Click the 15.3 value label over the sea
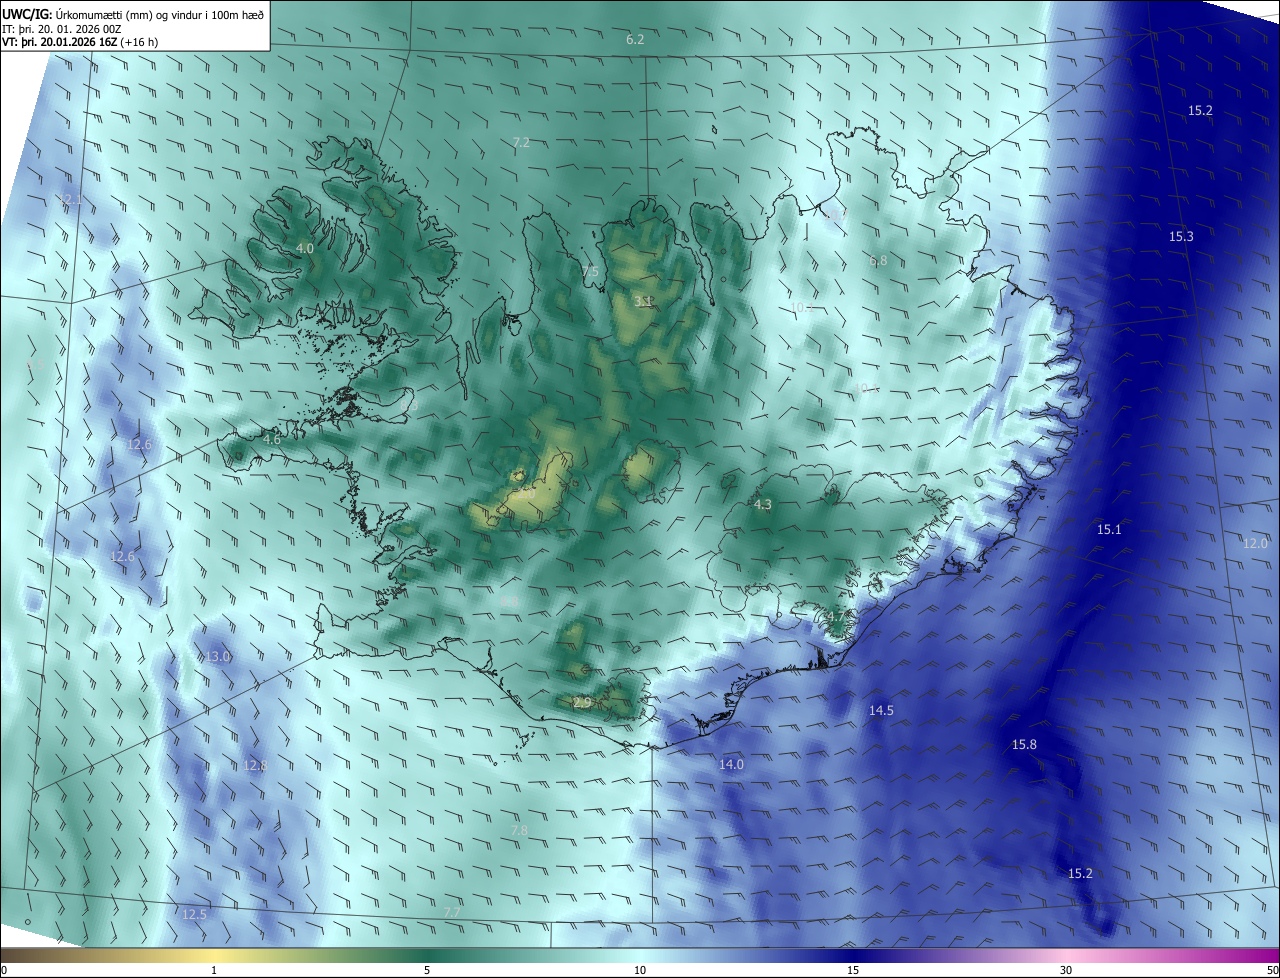 [x=1181, y=236]
